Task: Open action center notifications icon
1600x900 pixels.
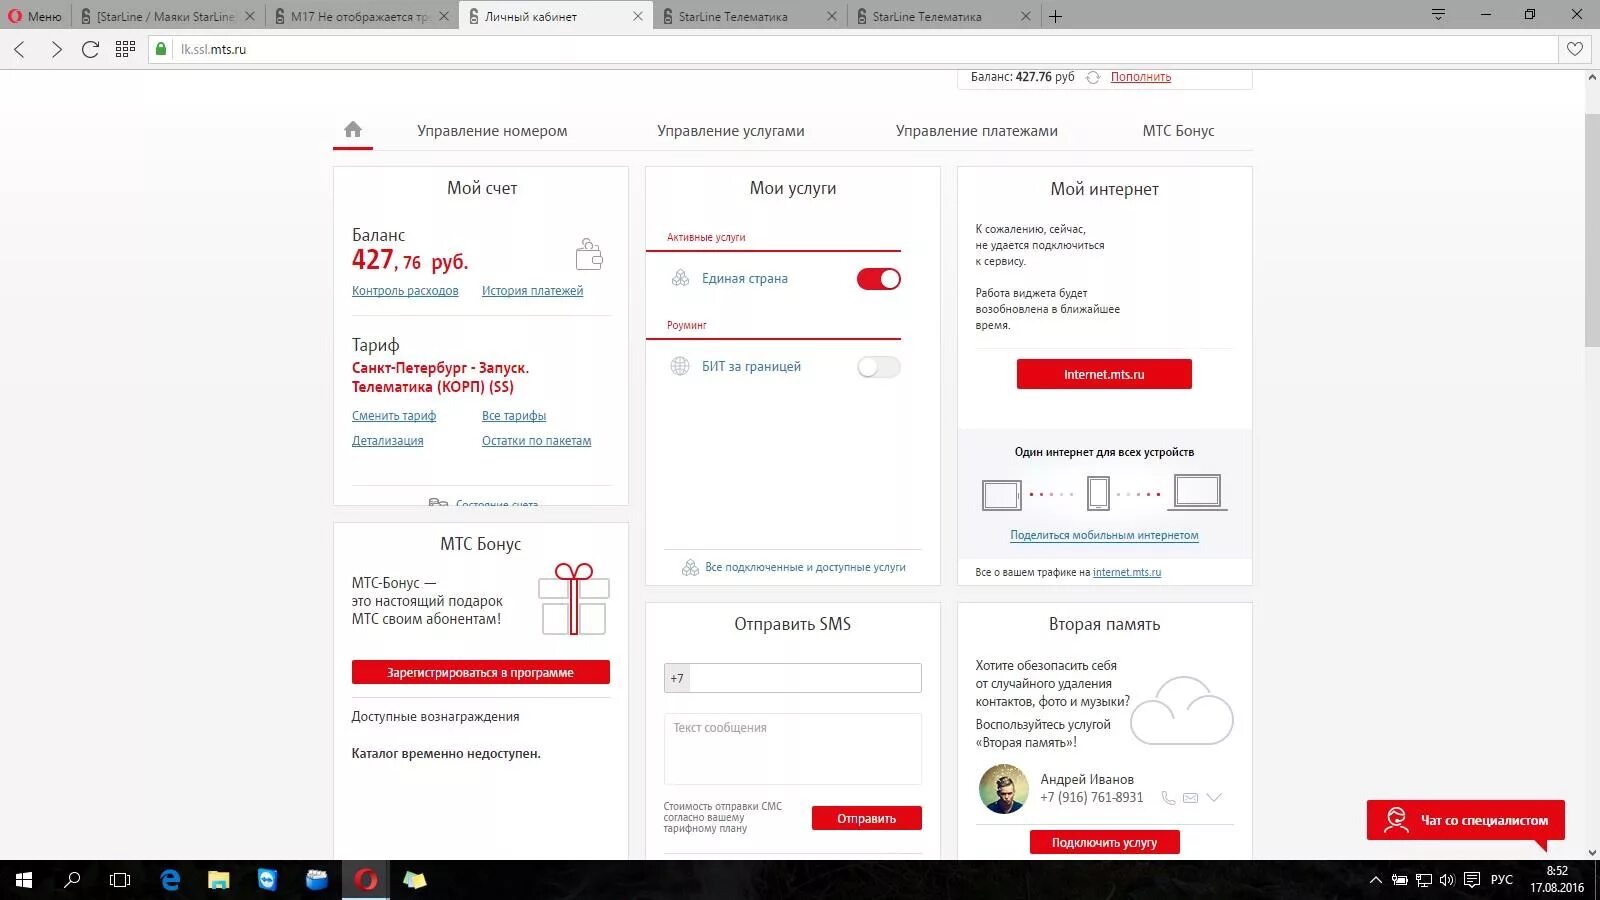Action: click(x=1472, y=880)
